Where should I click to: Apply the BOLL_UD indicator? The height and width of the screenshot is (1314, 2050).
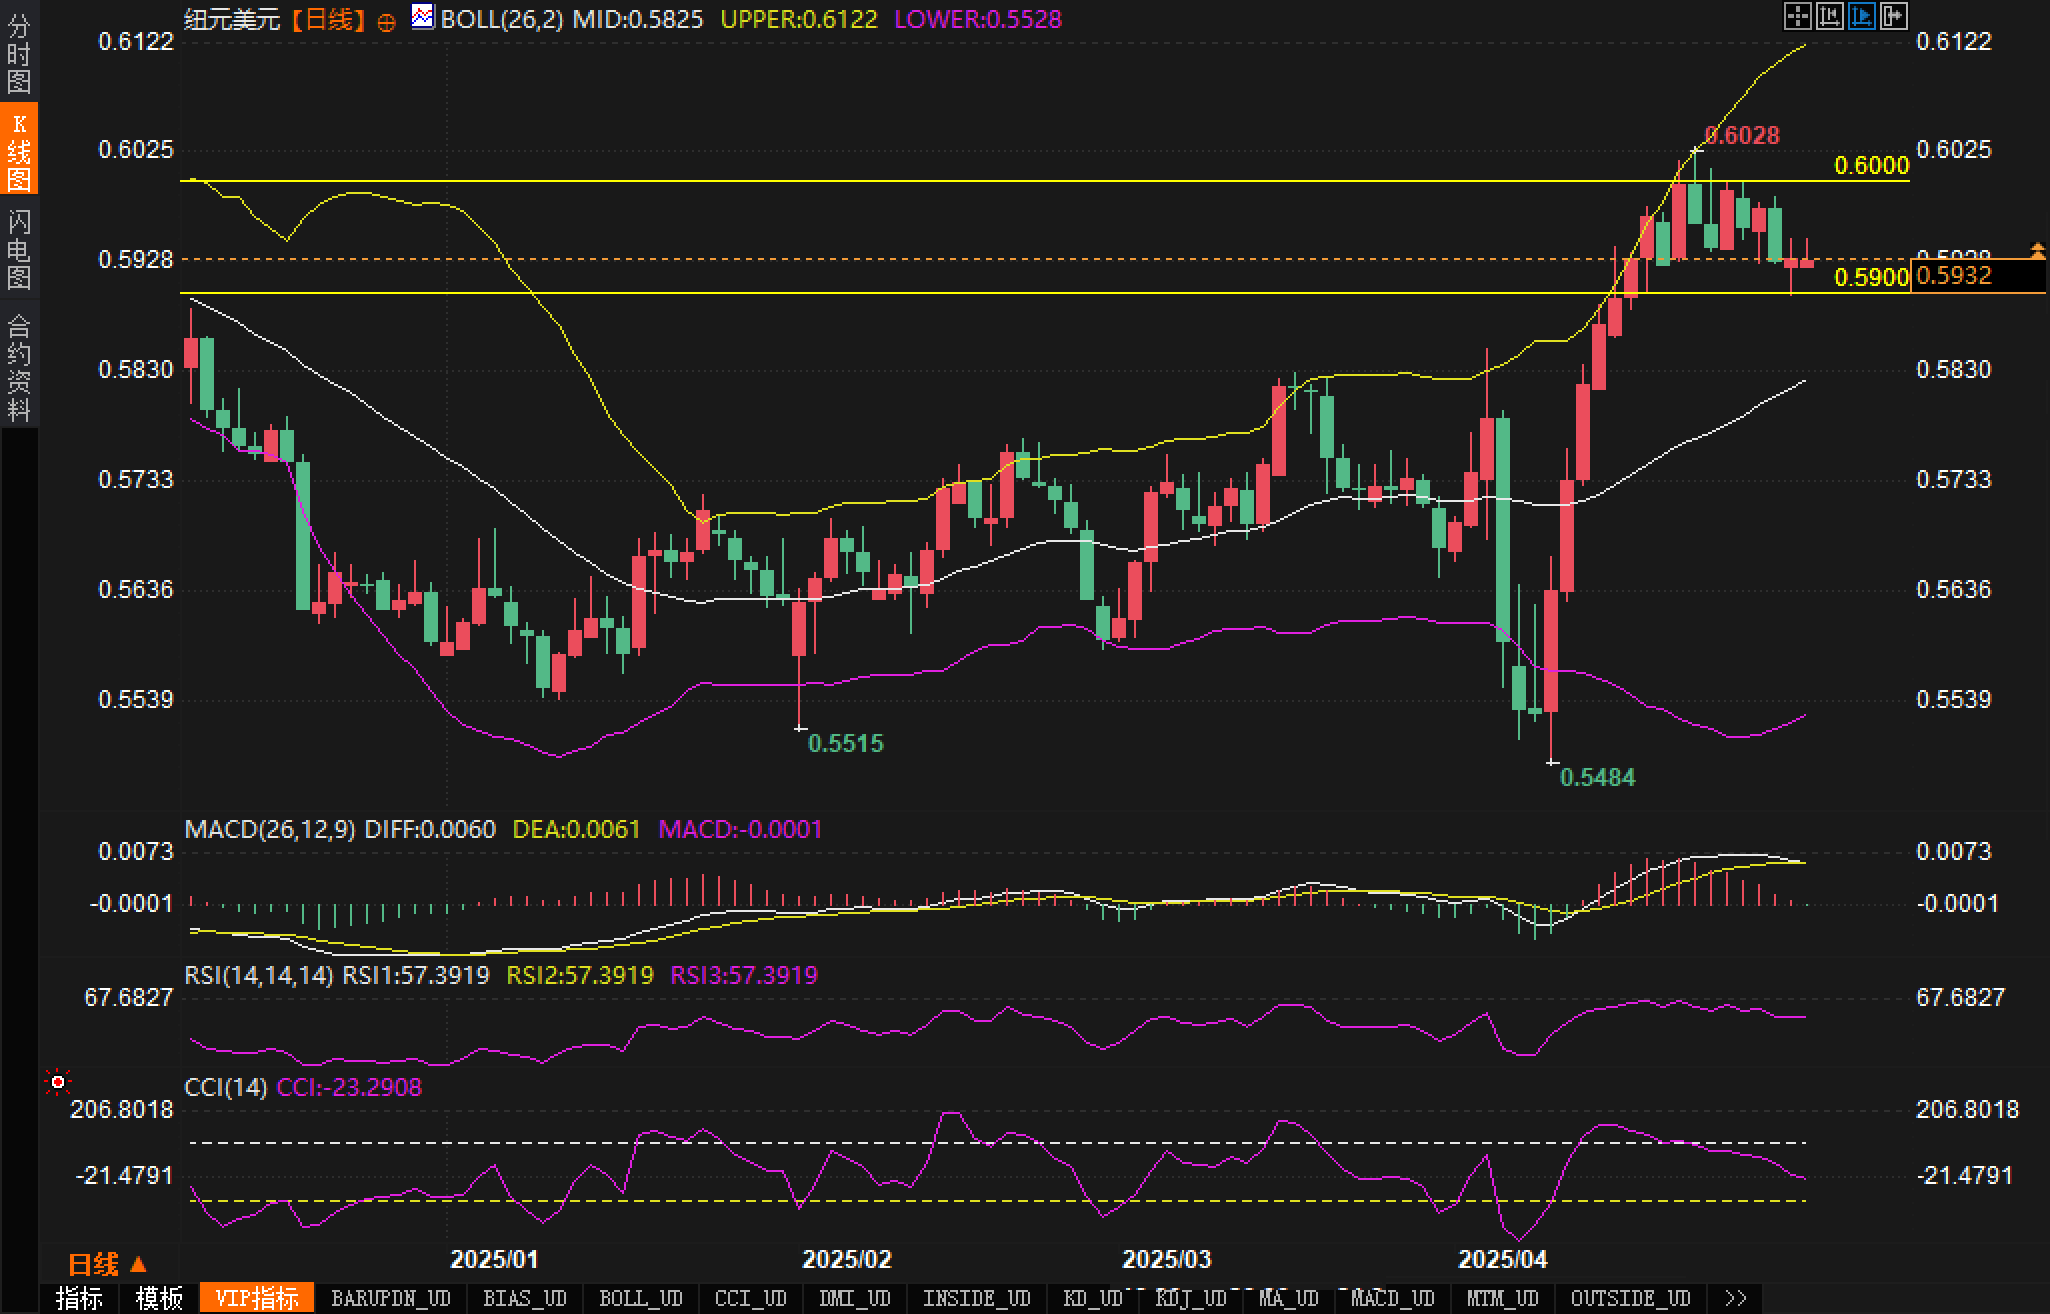(x=640, y=1298)
